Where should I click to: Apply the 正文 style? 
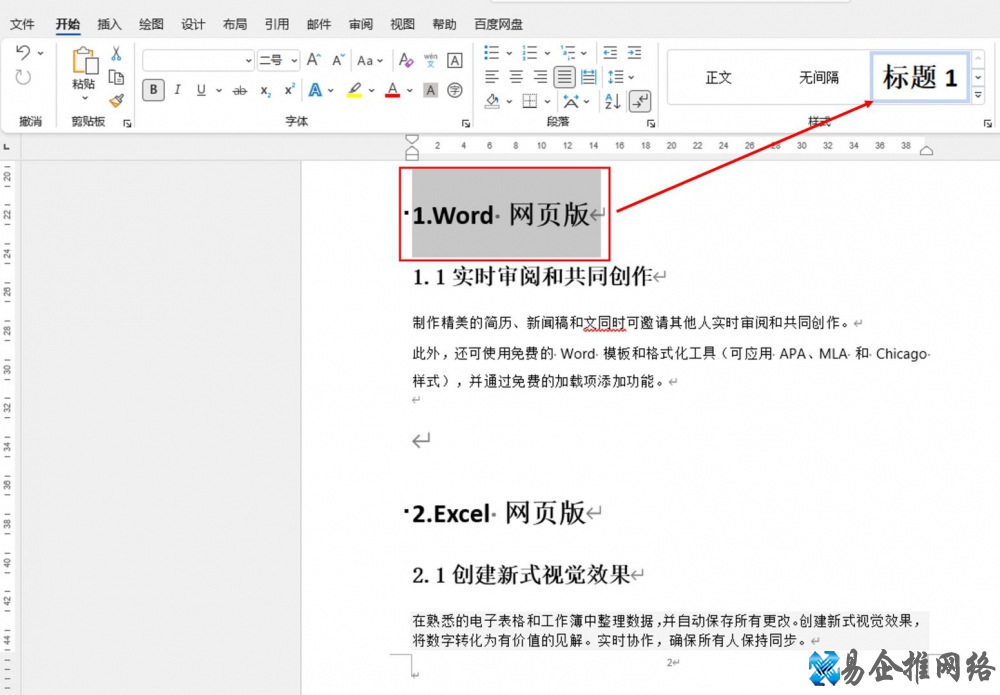point(718,77)
